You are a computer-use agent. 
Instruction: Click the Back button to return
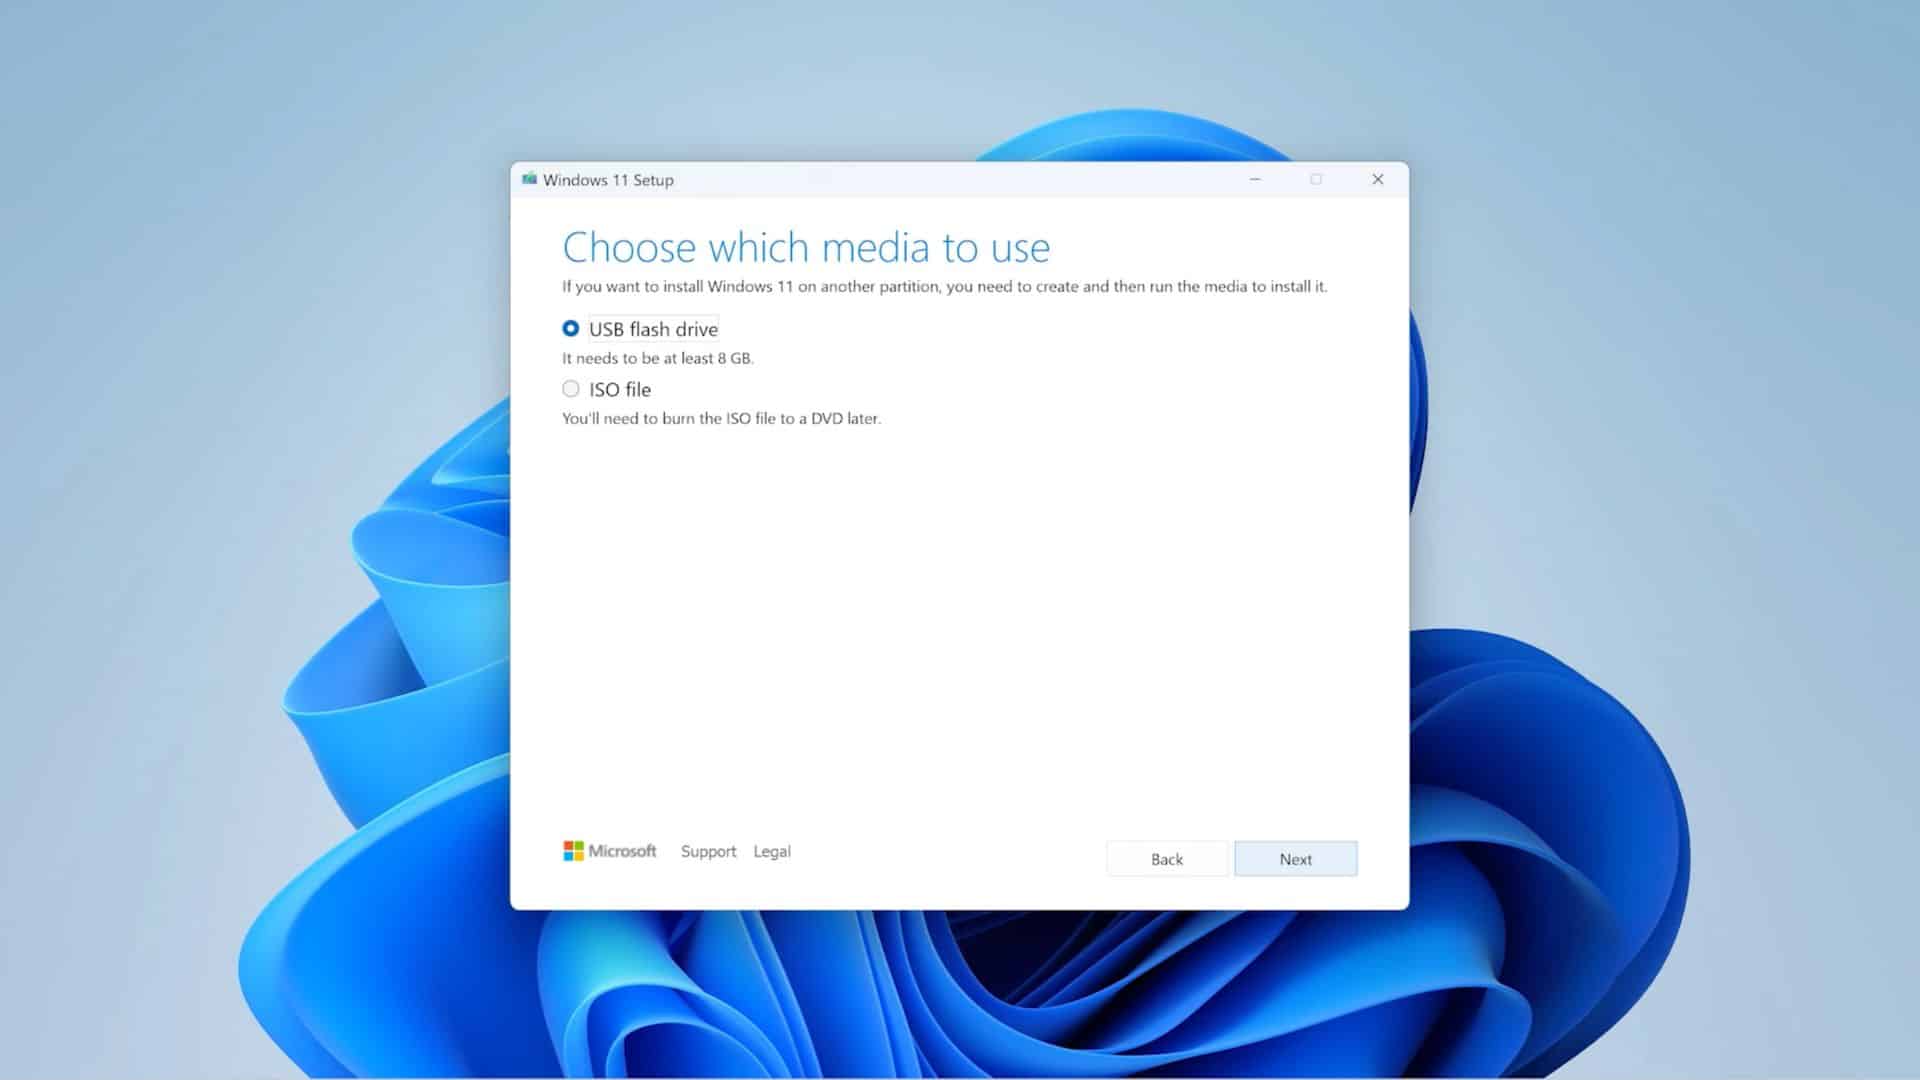pos(1166,858)
